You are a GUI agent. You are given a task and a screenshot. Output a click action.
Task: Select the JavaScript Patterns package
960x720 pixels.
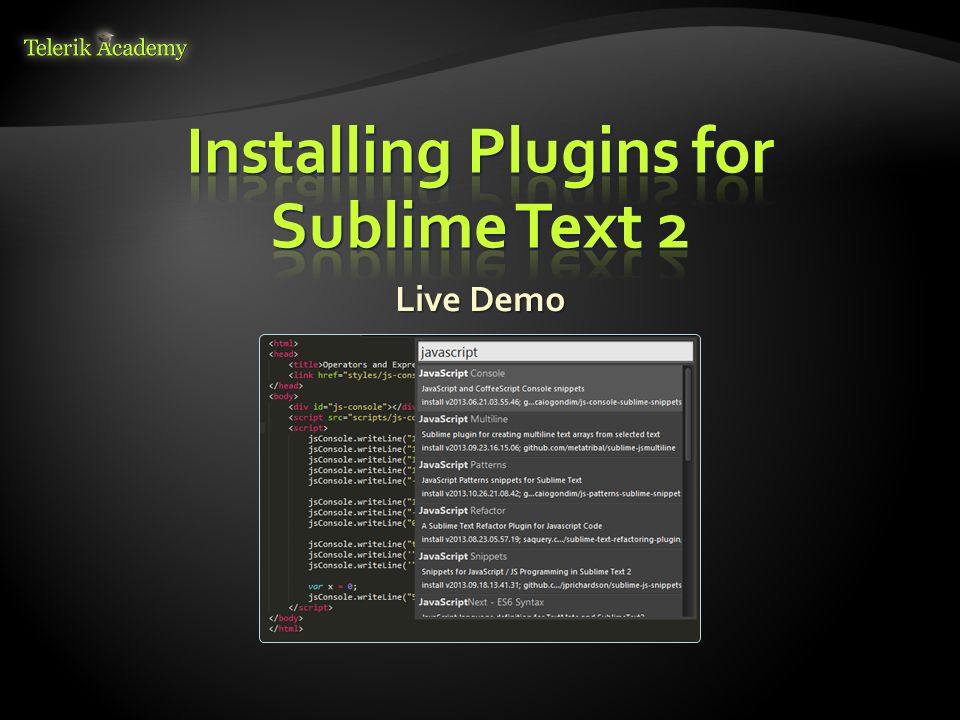(550, 479)
